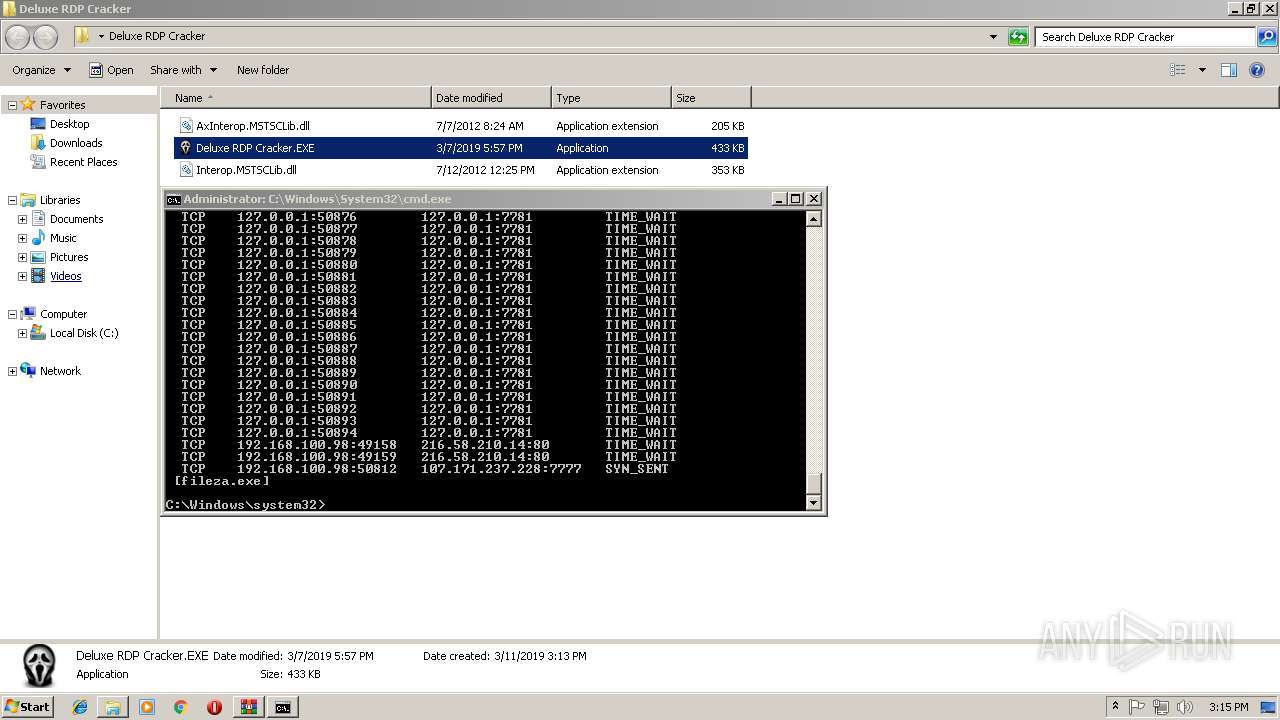1280x720 pixels.
Task: Open the Share with dropdown
Action: click(x=183, y=70)
